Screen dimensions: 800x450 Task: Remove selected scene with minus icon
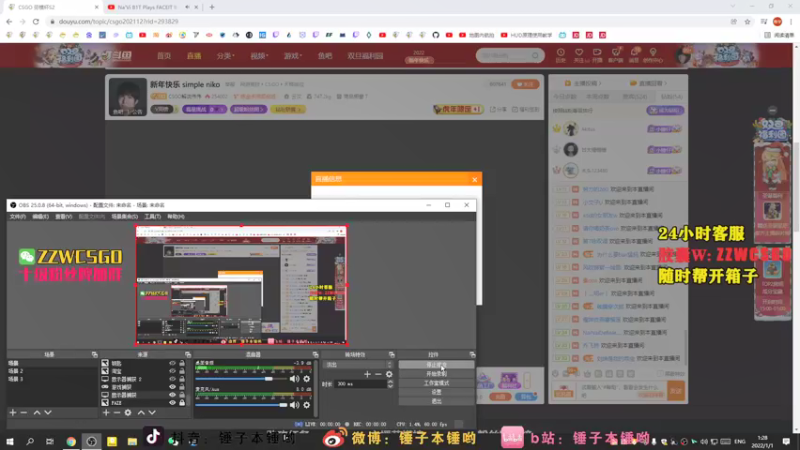click(23, 412)
